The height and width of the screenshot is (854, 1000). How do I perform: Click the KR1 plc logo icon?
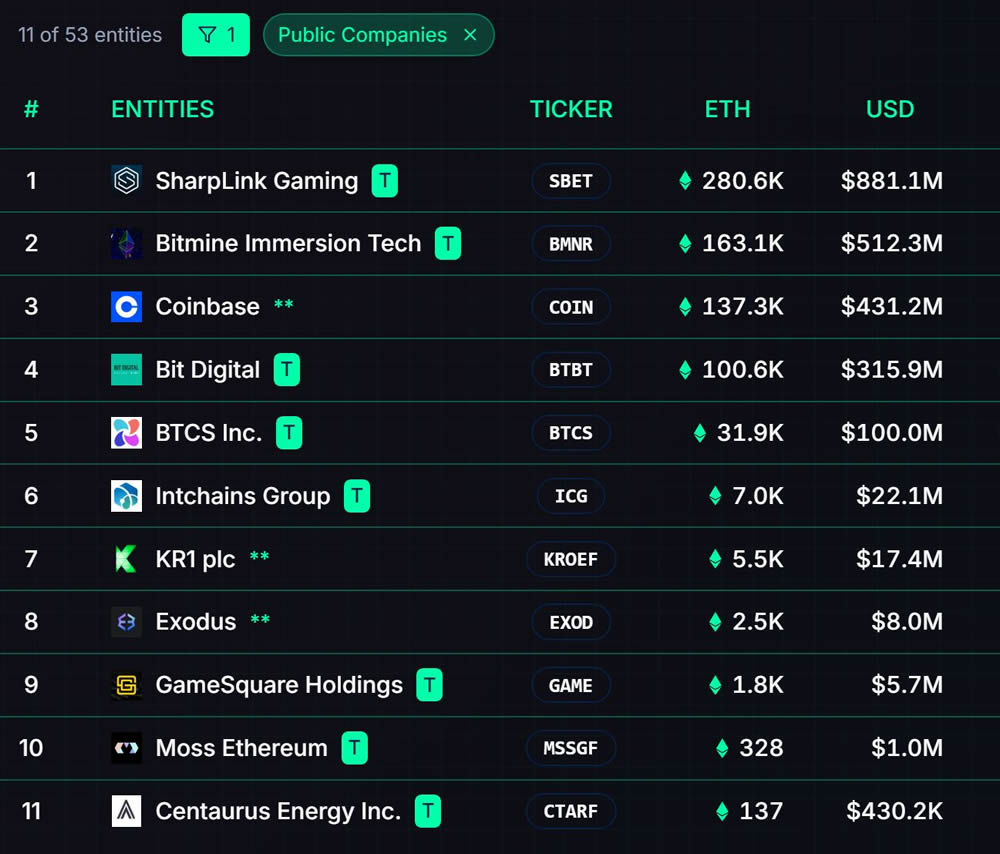click(x=126, y=559)
